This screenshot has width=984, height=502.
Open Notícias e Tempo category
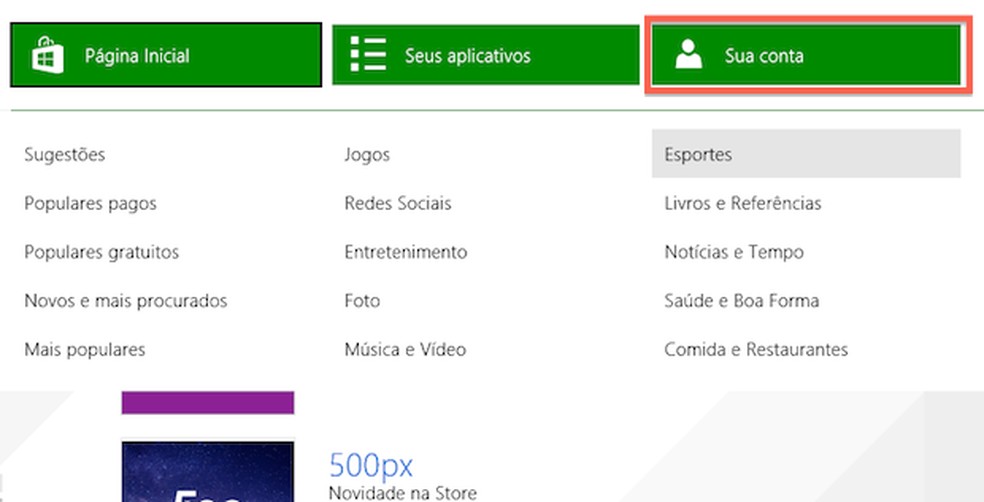coord(734,252)
